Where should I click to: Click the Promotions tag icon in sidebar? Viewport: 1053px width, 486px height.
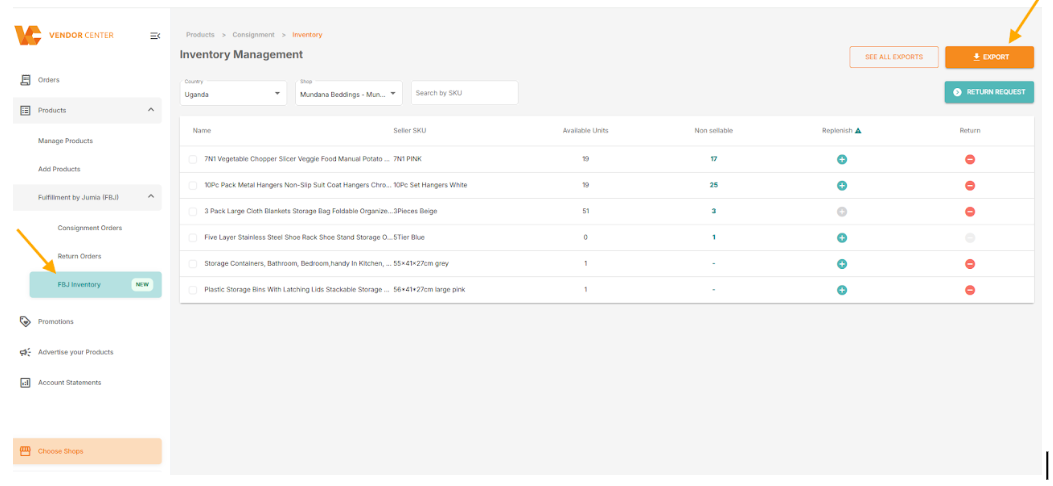pyautogui.click(x=25, y=322)
